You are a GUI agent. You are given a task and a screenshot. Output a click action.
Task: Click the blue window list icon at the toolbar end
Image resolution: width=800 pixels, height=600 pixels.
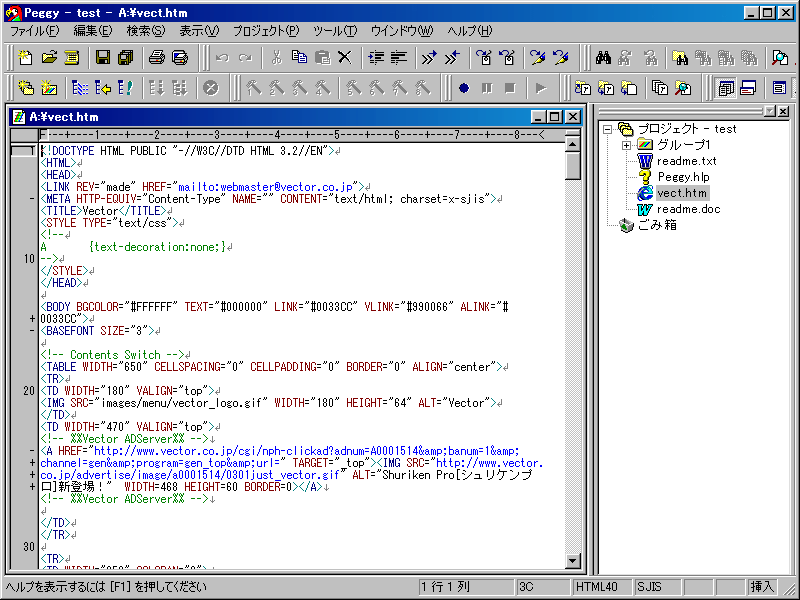[x=779, y=88]
